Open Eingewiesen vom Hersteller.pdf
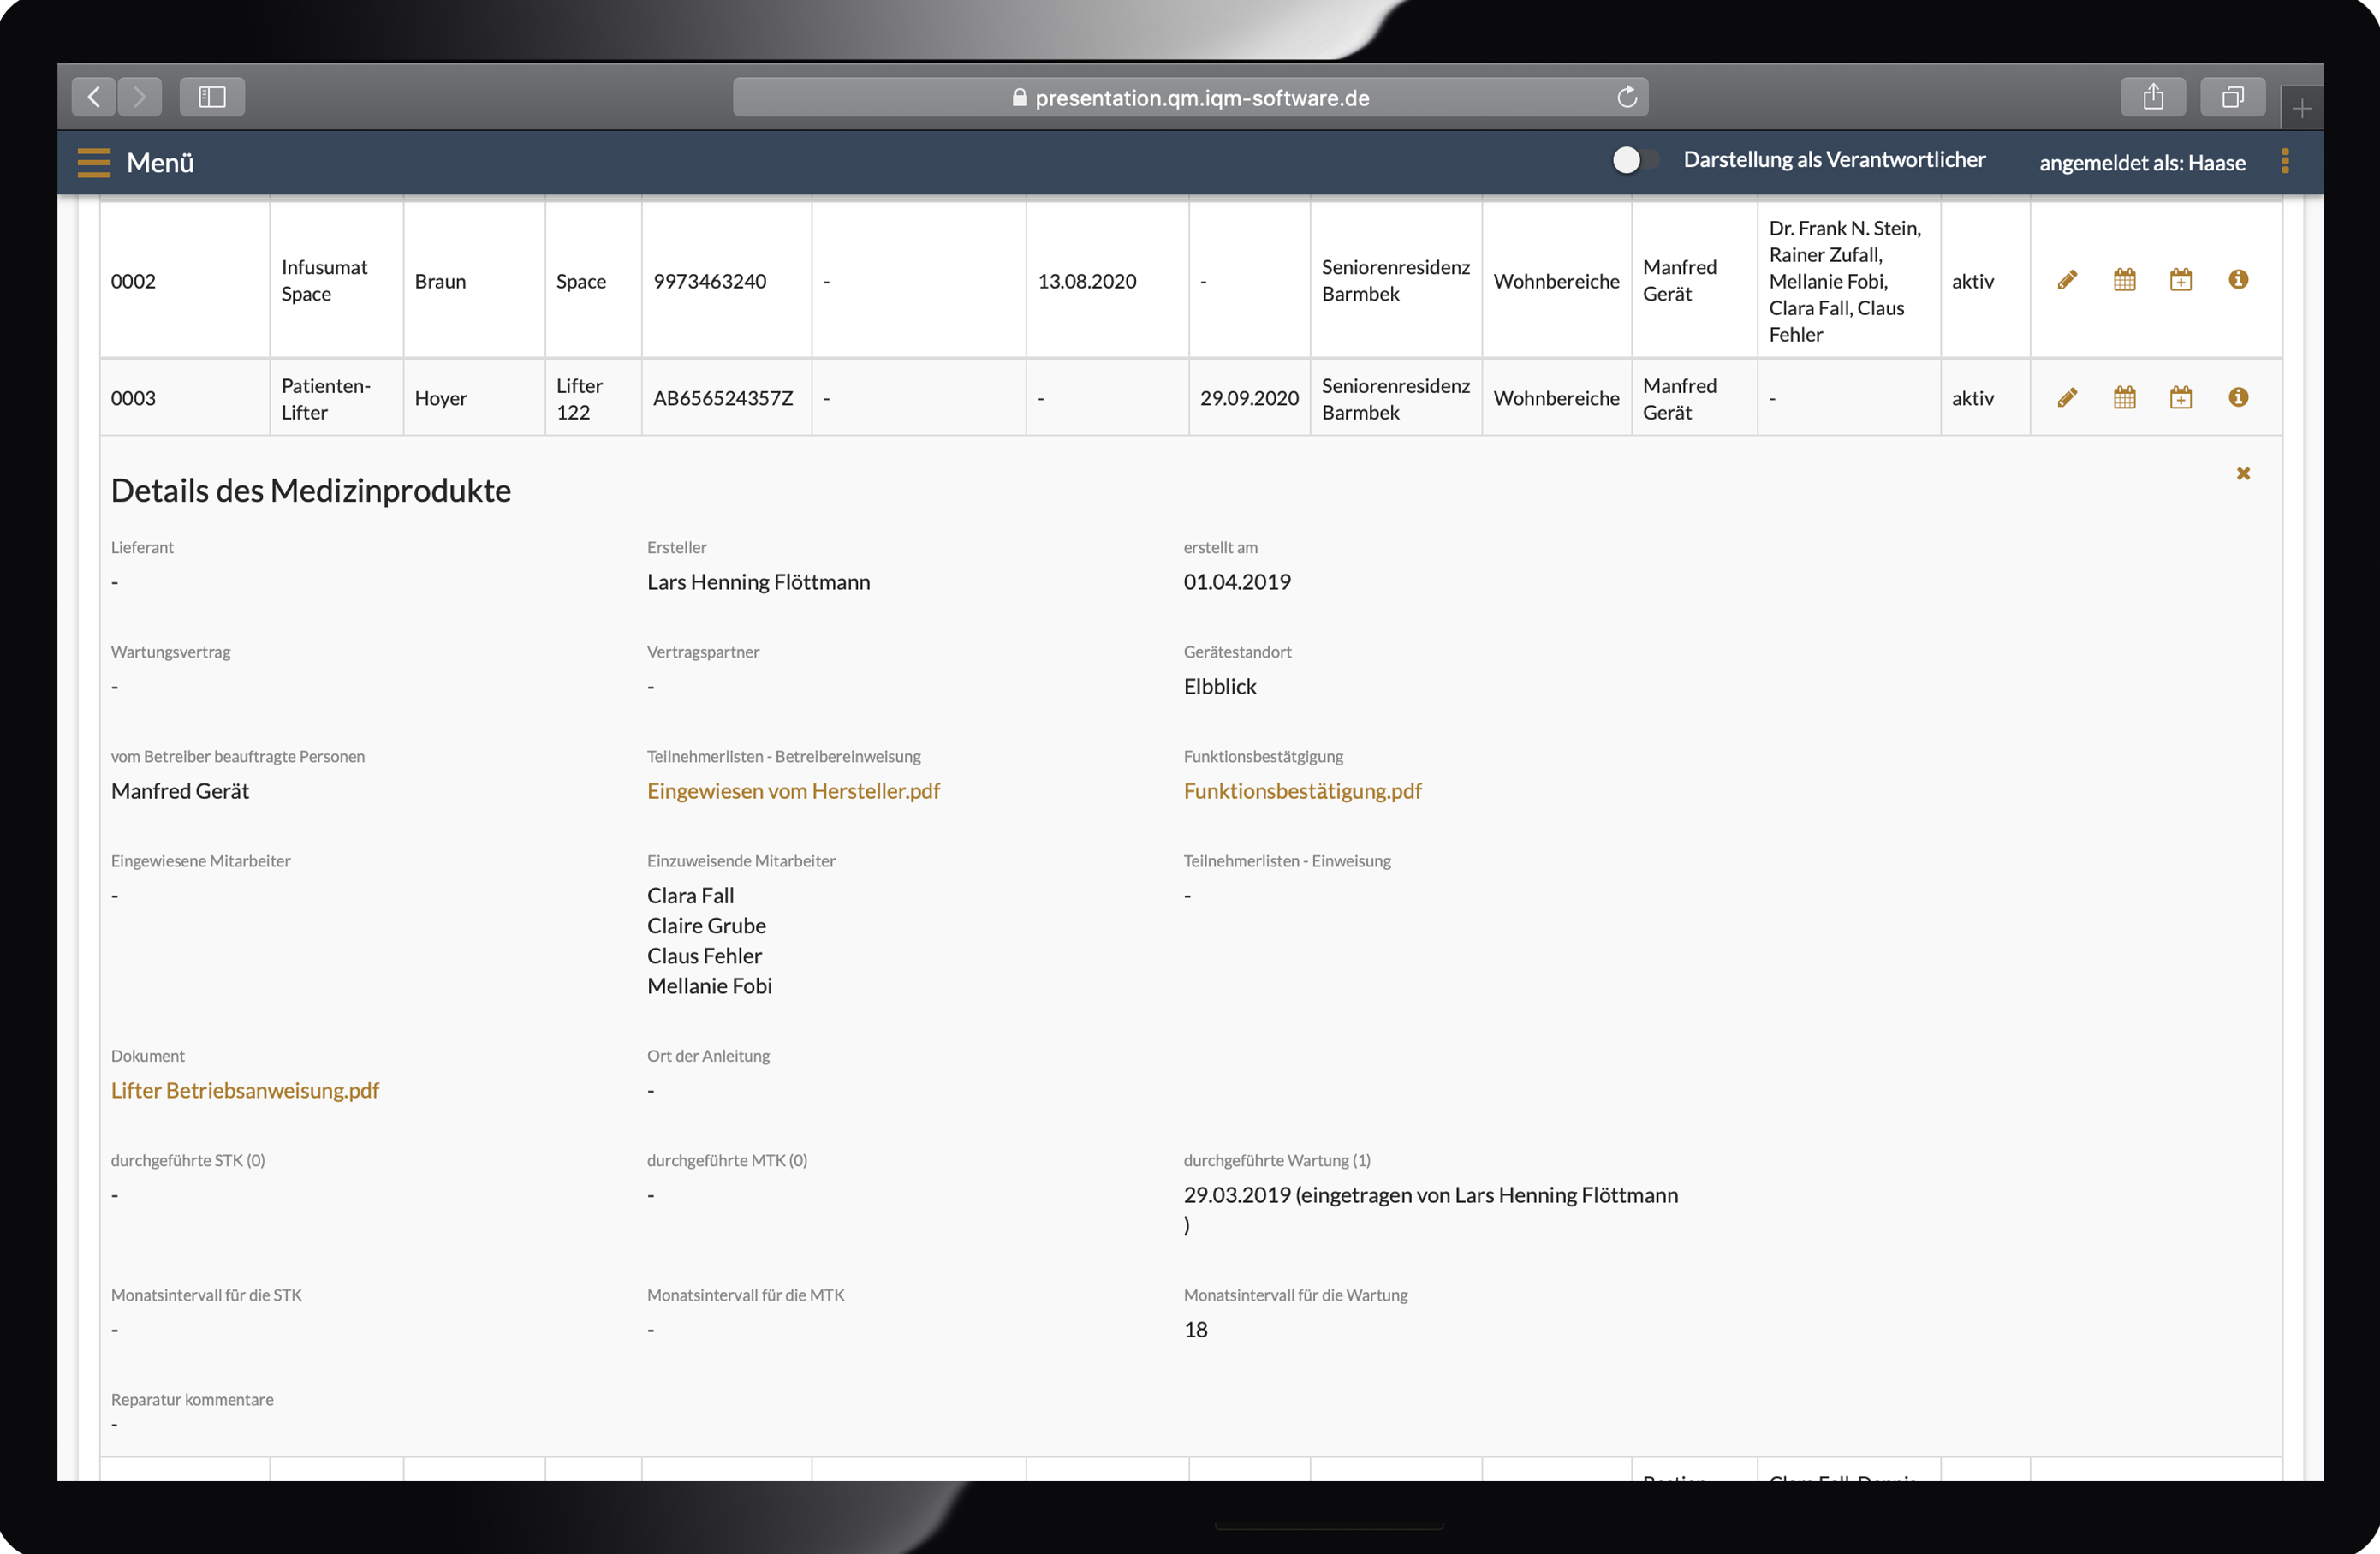2380x1554 pixels. (x=793, y=791)
